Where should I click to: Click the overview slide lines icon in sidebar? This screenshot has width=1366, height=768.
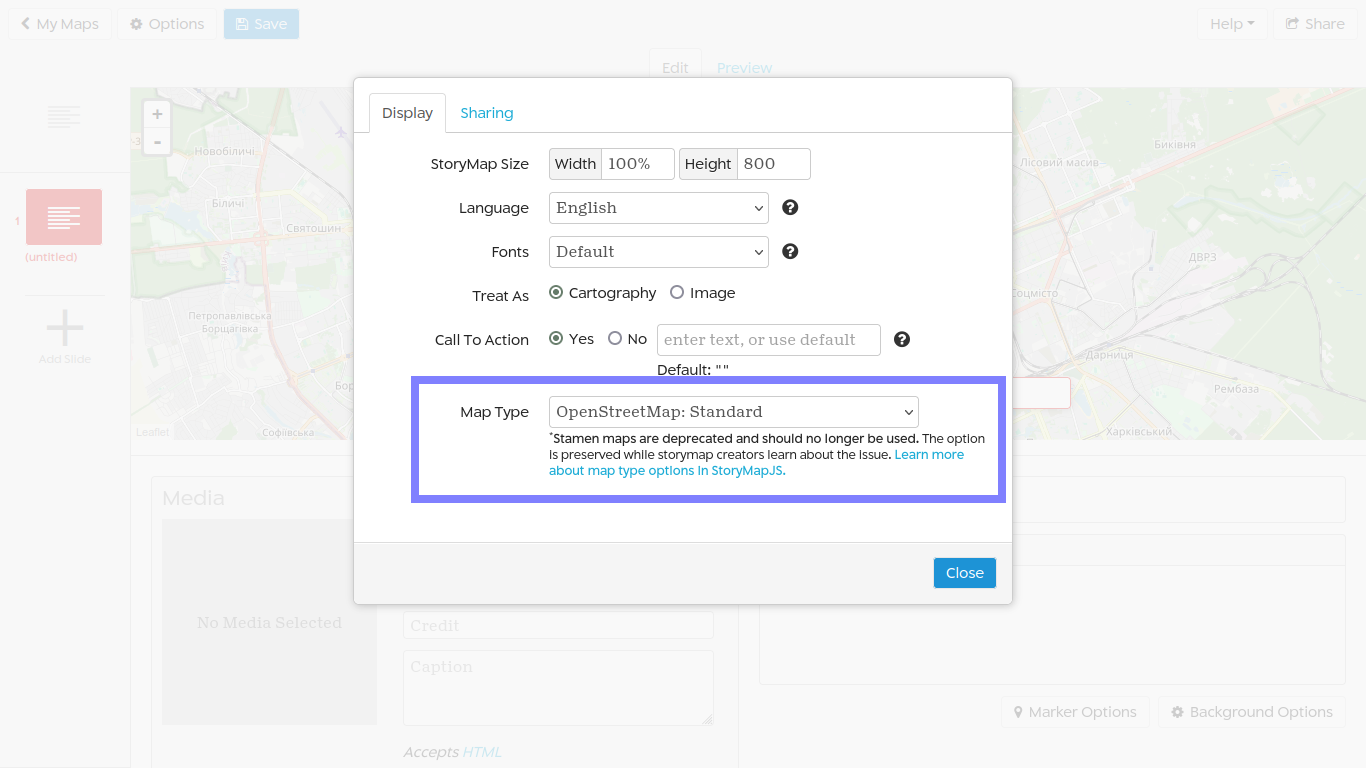64,117
